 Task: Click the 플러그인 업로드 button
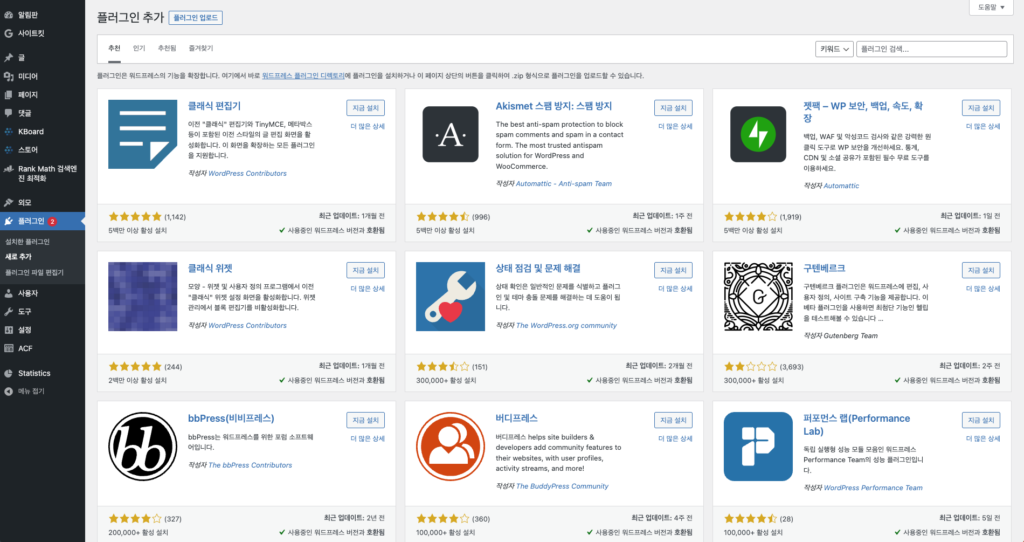(x=195, y=18)
